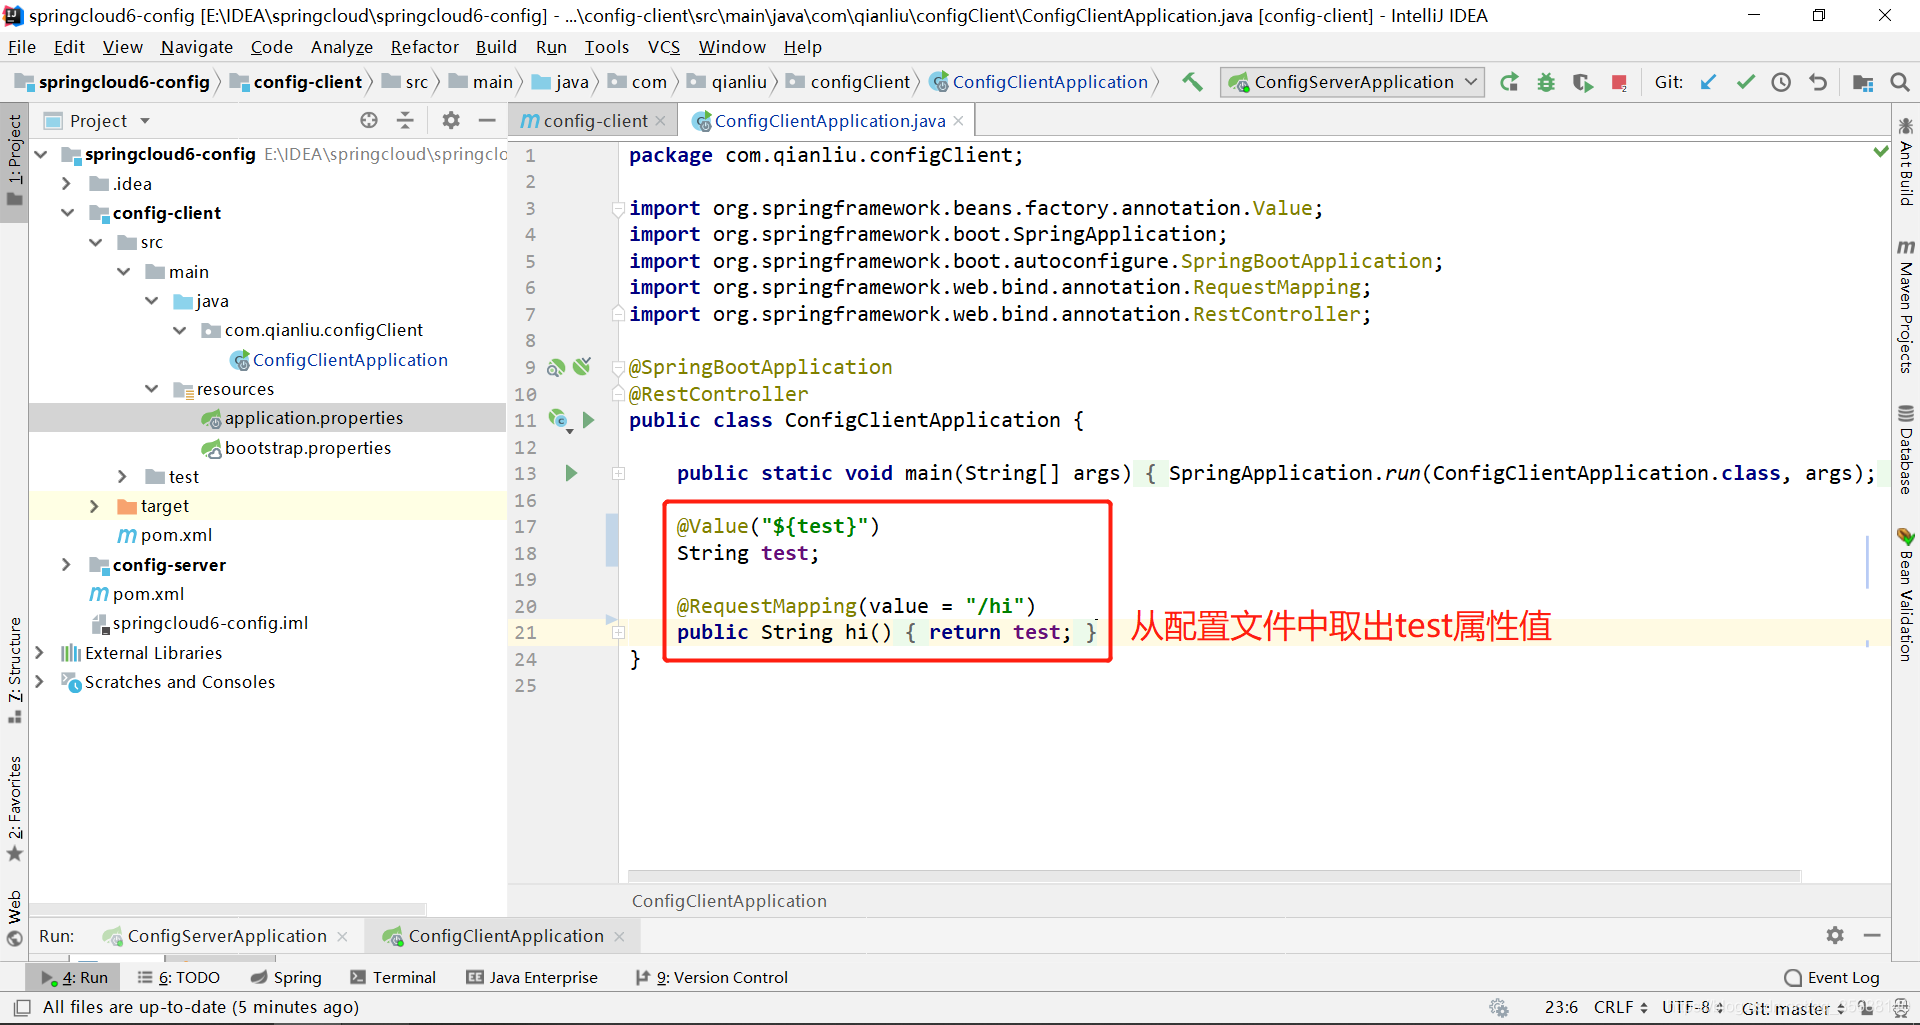
Task: Open Bean Validation side panel
Action: point(1906,594)
